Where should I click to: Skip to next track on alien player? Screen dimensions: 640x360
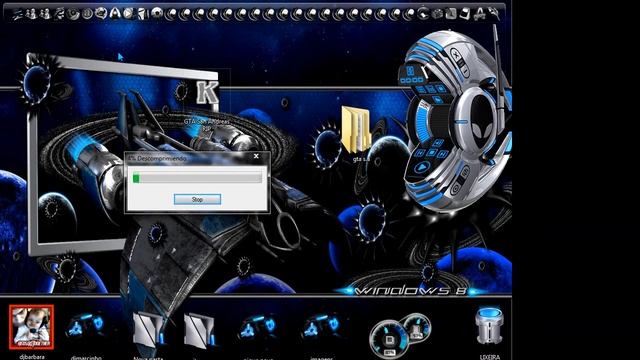click(443, 154)
